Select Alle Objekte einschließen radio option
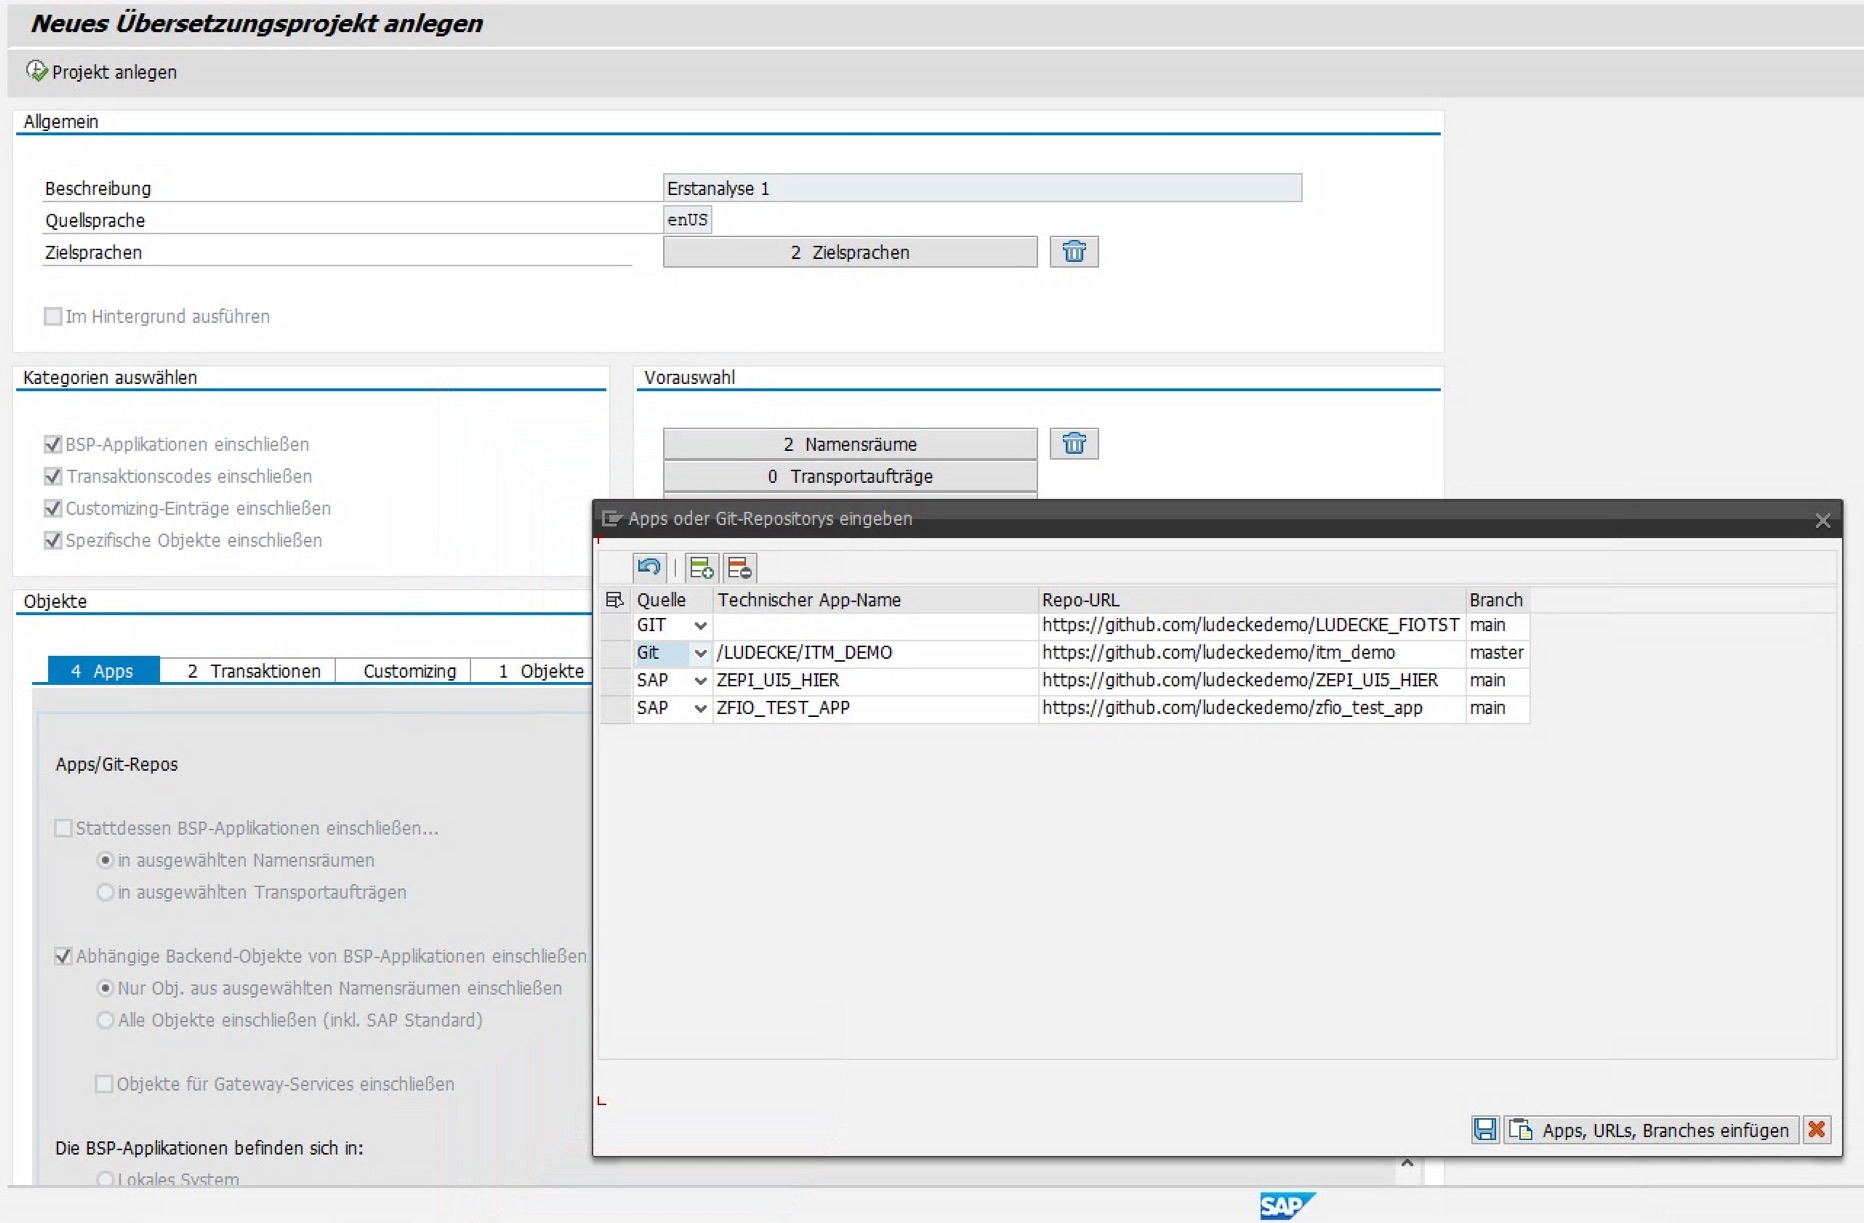Image resolution: width=1864 pixels, height=1223 pixels. [105, 1020]
